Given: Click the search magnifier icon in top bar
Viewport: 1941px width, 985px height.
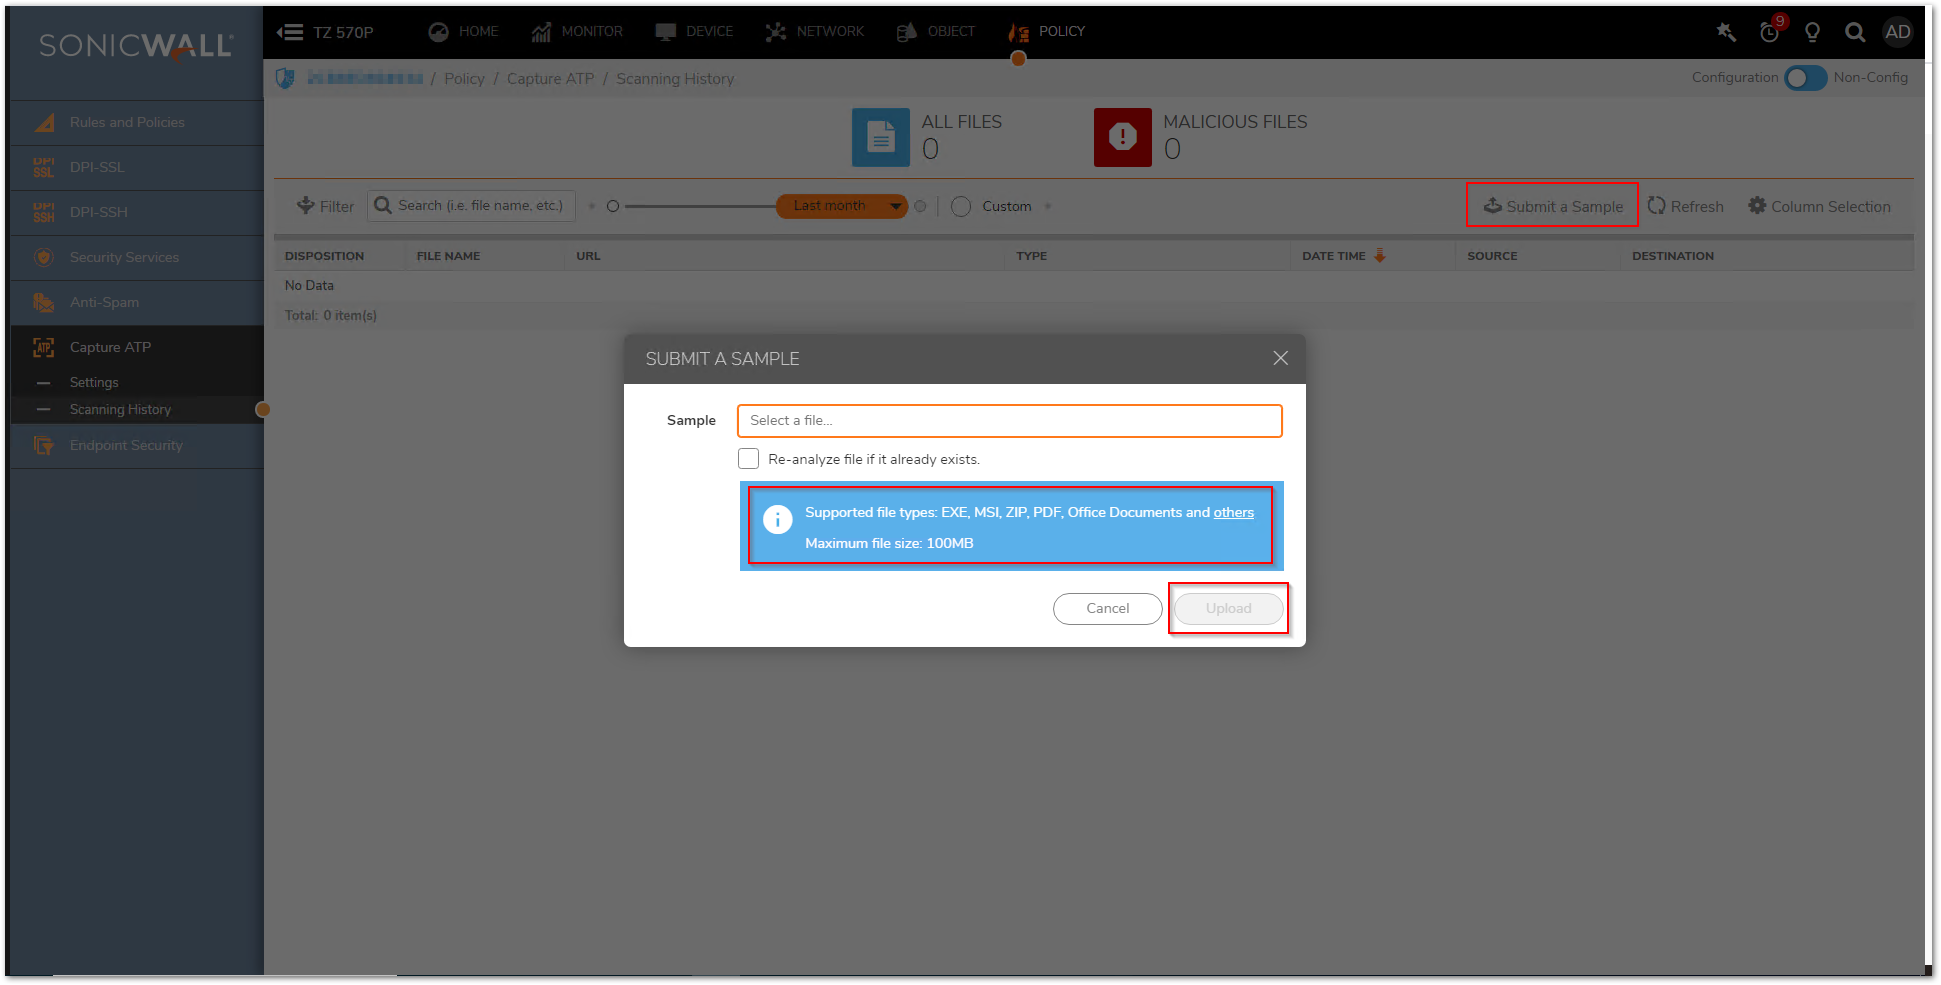Looking at the screenshot, I should click(1854, 32).
